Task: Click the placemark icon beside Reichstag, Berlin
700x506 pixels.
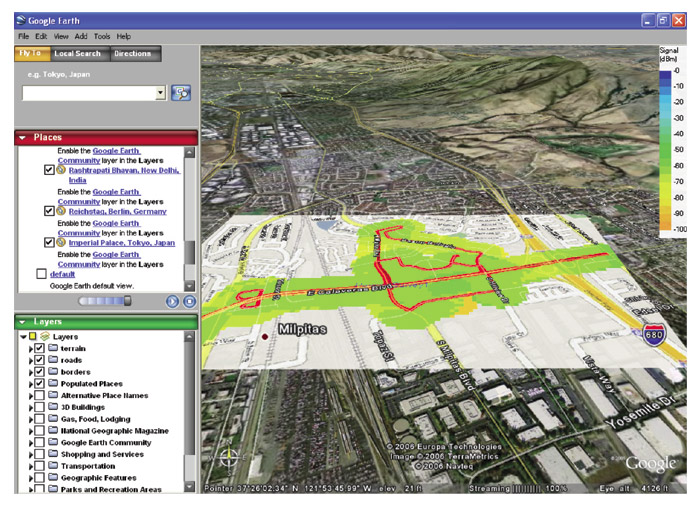Action: (x=61, y=211)
